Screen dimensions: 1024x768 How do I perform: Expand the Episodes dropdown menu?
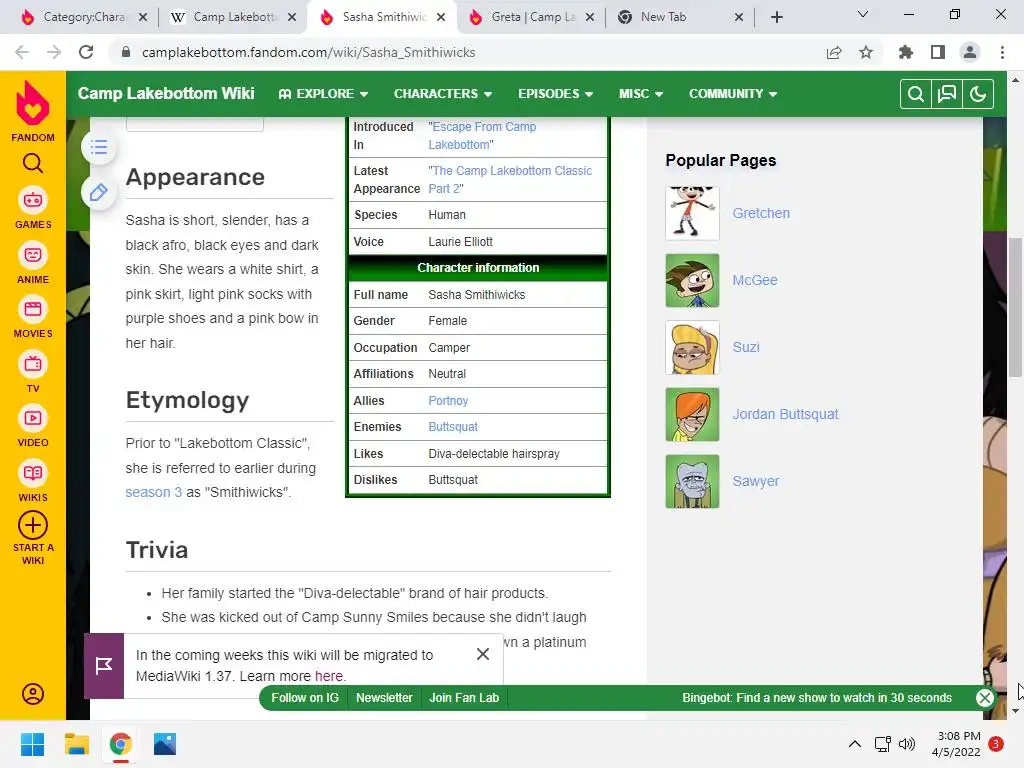point(556,94)
